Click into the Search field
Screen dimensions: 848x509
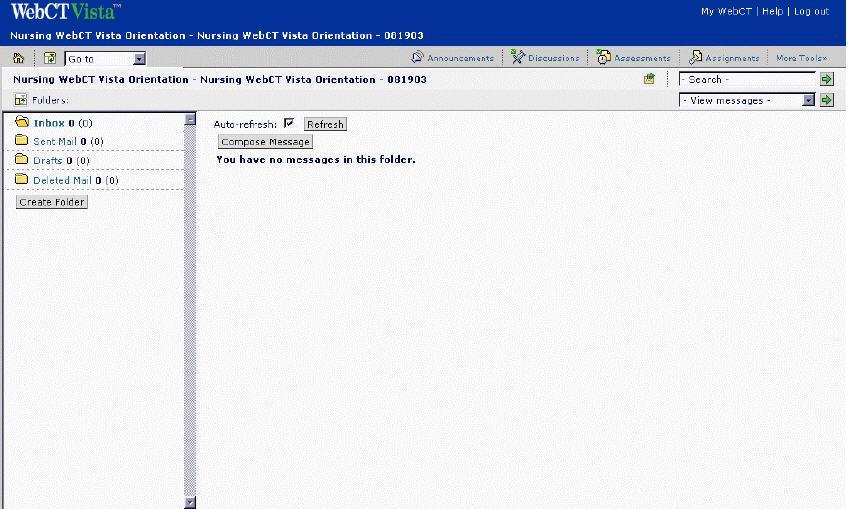point(747,80)
